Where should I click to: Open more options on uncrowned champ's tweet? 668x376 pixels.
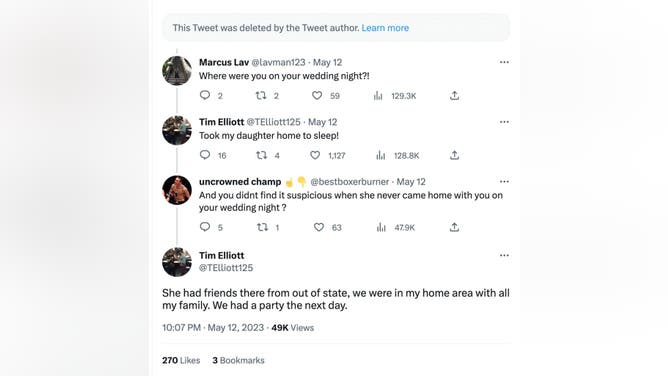(x=504, y=181)
